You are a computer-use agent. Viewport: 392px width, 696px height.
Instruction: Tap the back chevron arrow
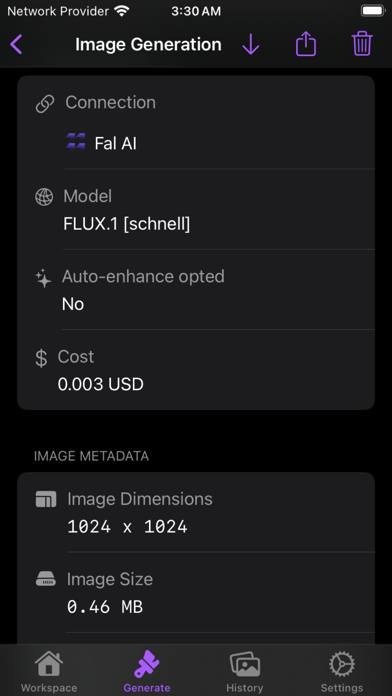(x=16, y=44)
